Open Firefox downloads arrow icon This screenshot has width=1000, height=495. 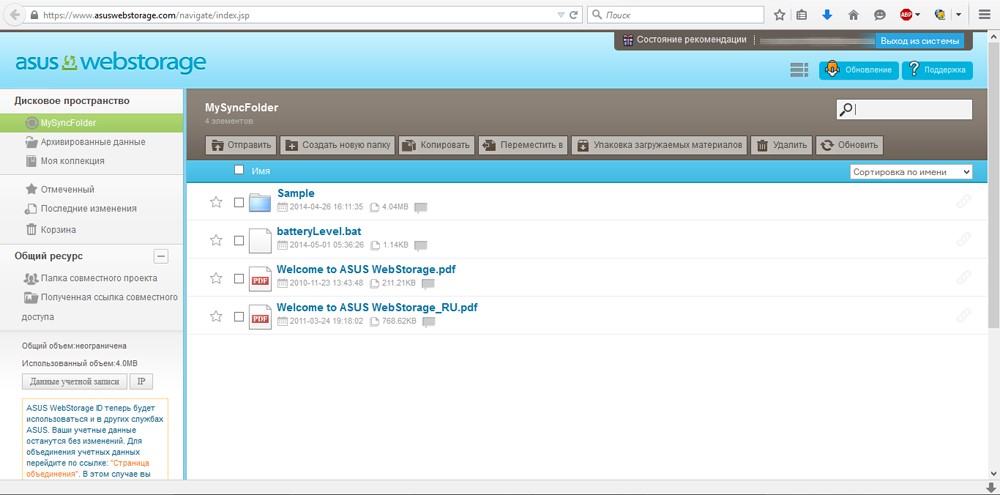pyautogui.click(x=827, y=15)
